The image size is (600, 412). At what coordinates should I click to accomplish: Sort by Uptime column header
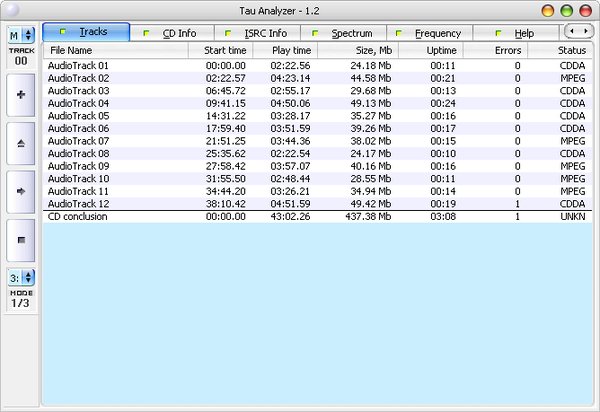(x=431, y=50)
